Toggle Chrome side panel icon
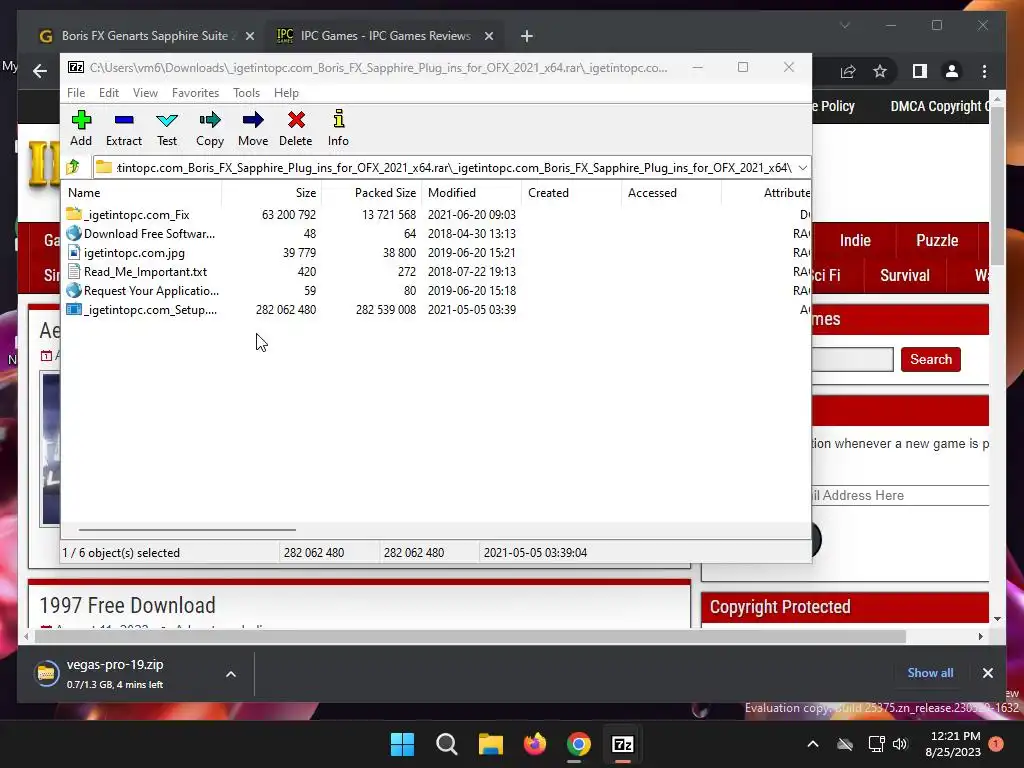Screen dimensions: 1024x768 click(x=920, y=71)
